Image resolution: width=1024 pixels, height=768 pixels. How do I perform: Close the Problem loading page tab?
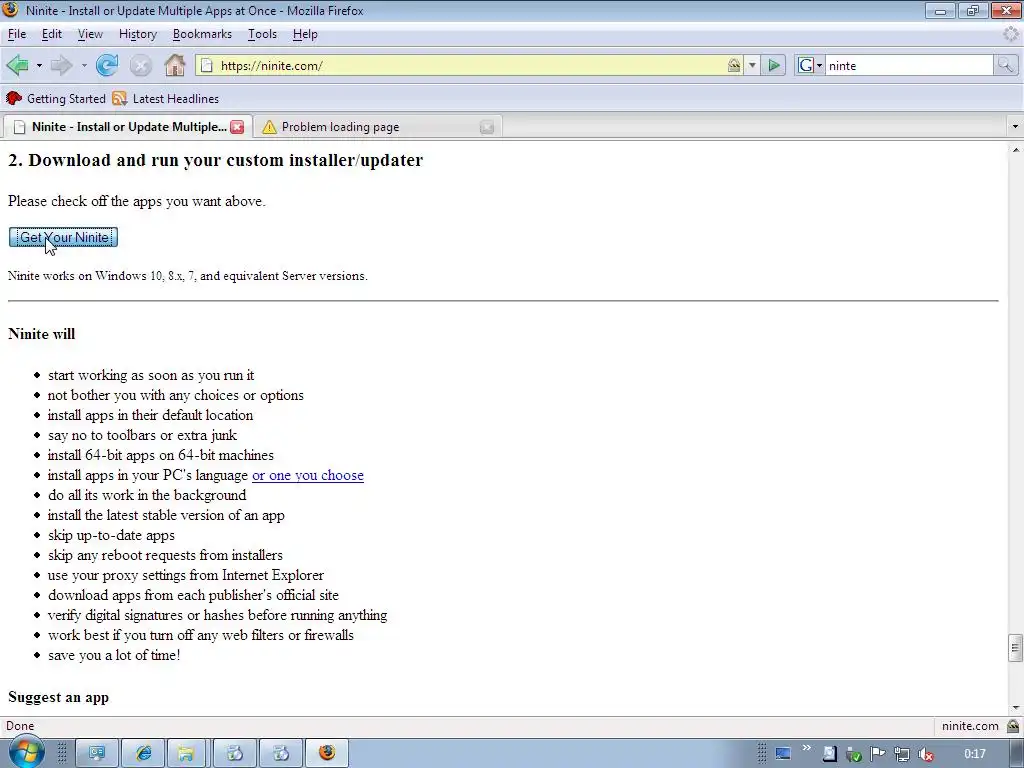tap(487, 127)
